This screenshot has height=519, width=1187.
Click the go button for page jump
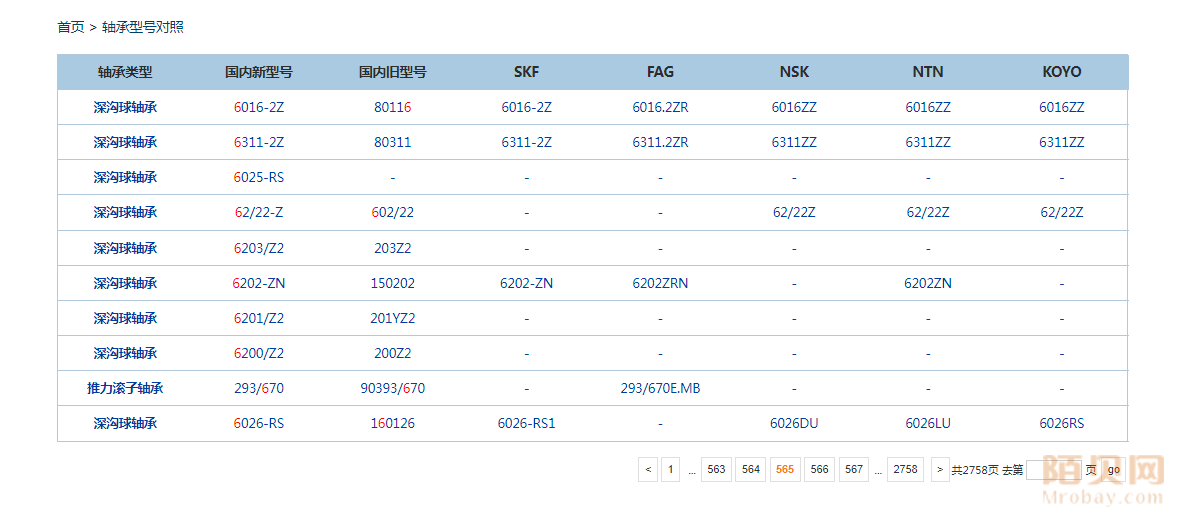point(1113,469)
